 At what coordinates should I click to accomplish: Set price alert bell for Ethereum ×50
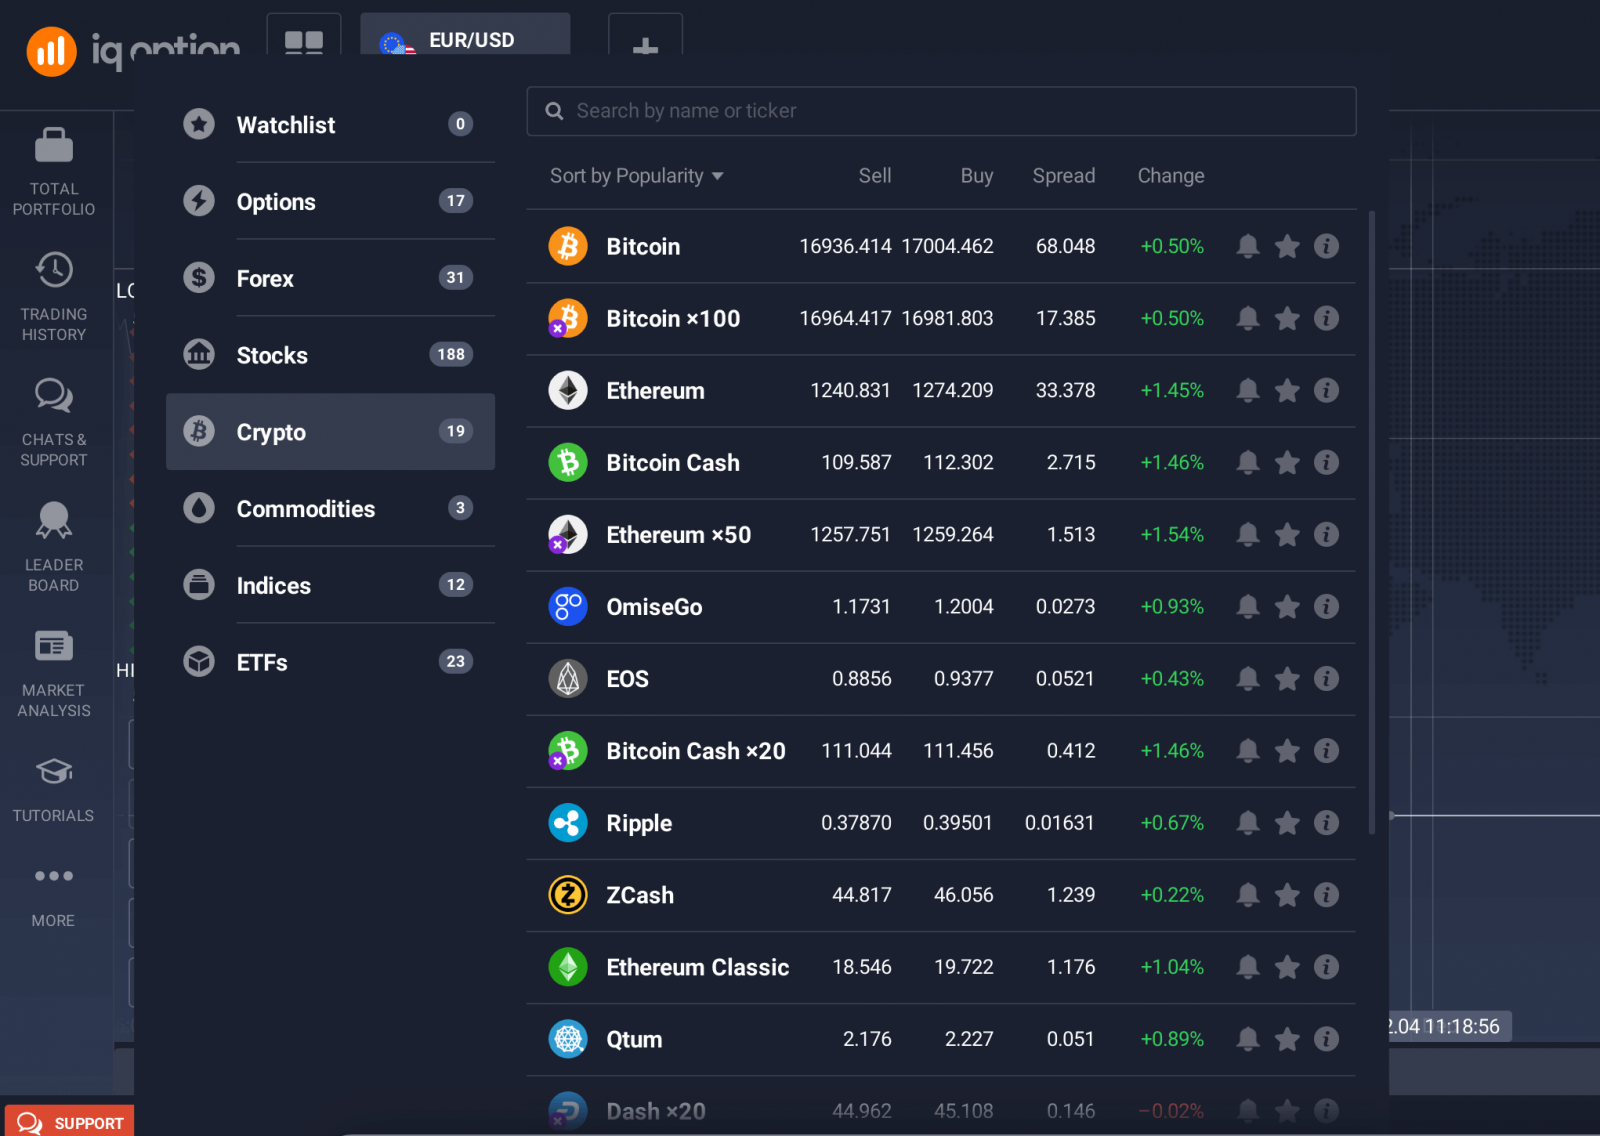click(1248, 534)
